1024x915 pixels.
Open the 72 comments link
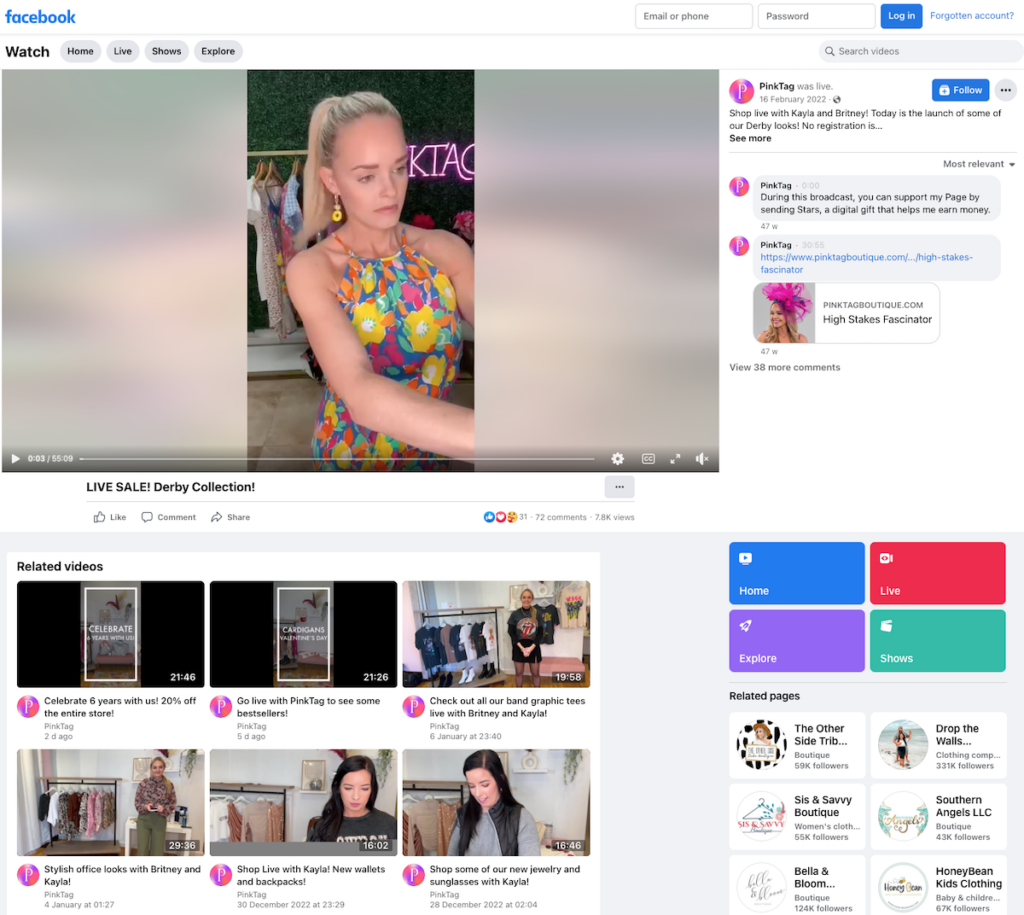(x=561, y=517)
